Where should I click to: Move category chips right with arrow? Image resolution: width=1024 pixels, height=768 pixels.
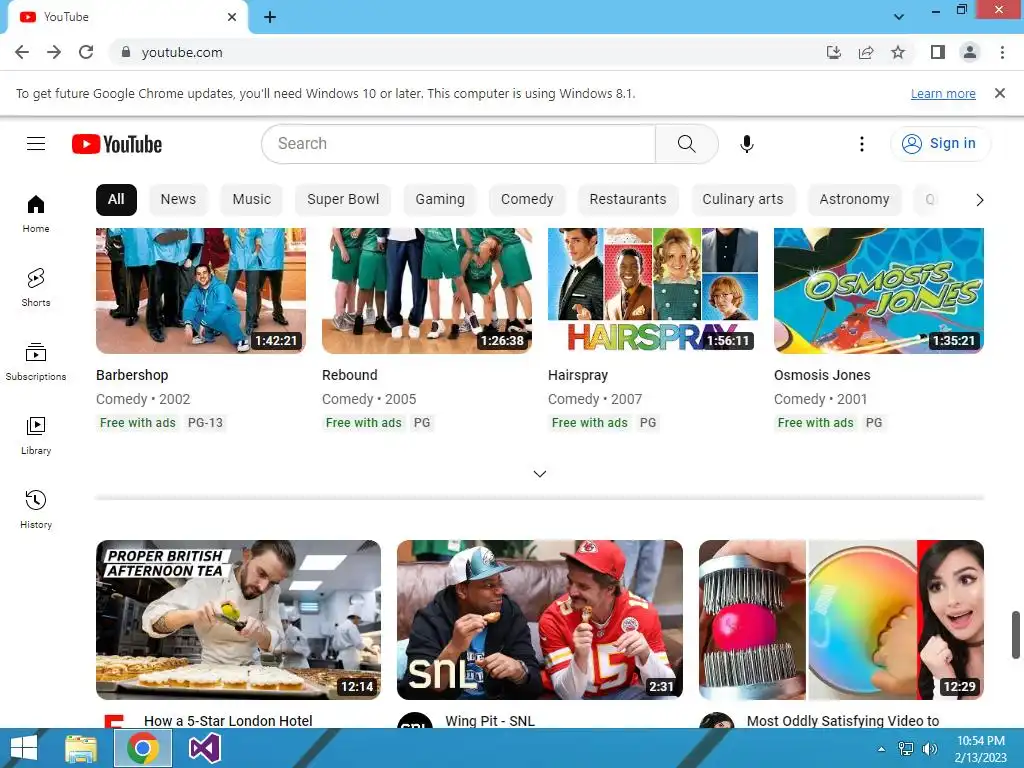tap(980, 200)
